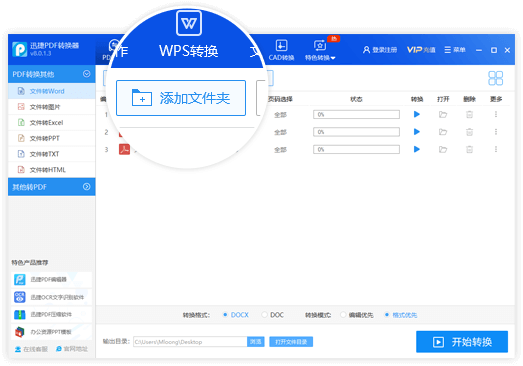Viewport: 523px width, 366px height.
Task: Open the 菜单 hamburger menu
Action: [x=455, y=50]
